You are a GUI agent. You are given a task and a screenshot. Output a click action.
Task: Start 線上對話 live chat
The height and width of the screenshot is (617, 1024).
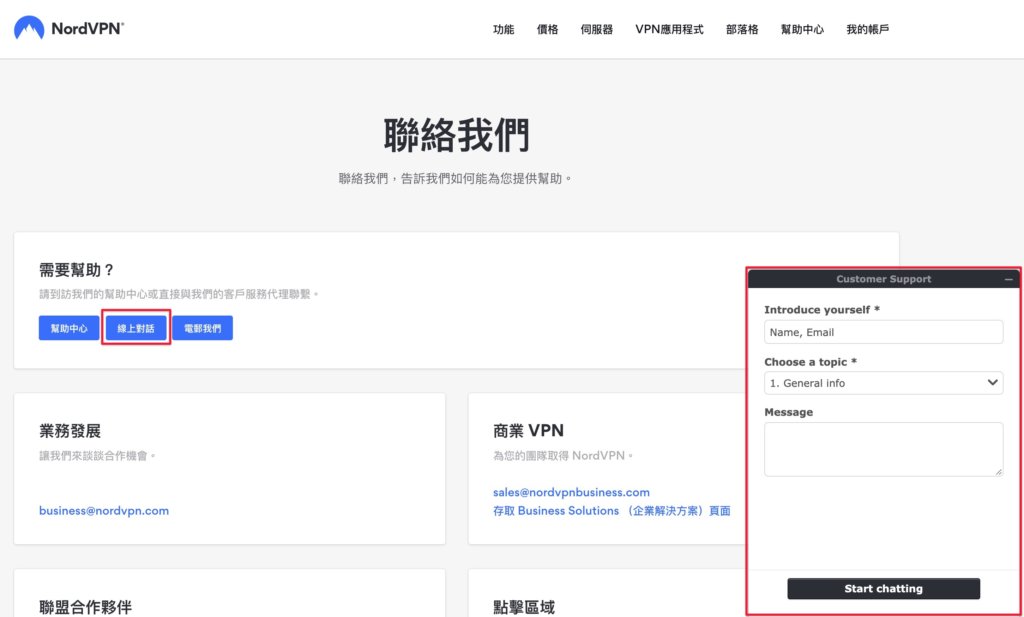point(136,328)
